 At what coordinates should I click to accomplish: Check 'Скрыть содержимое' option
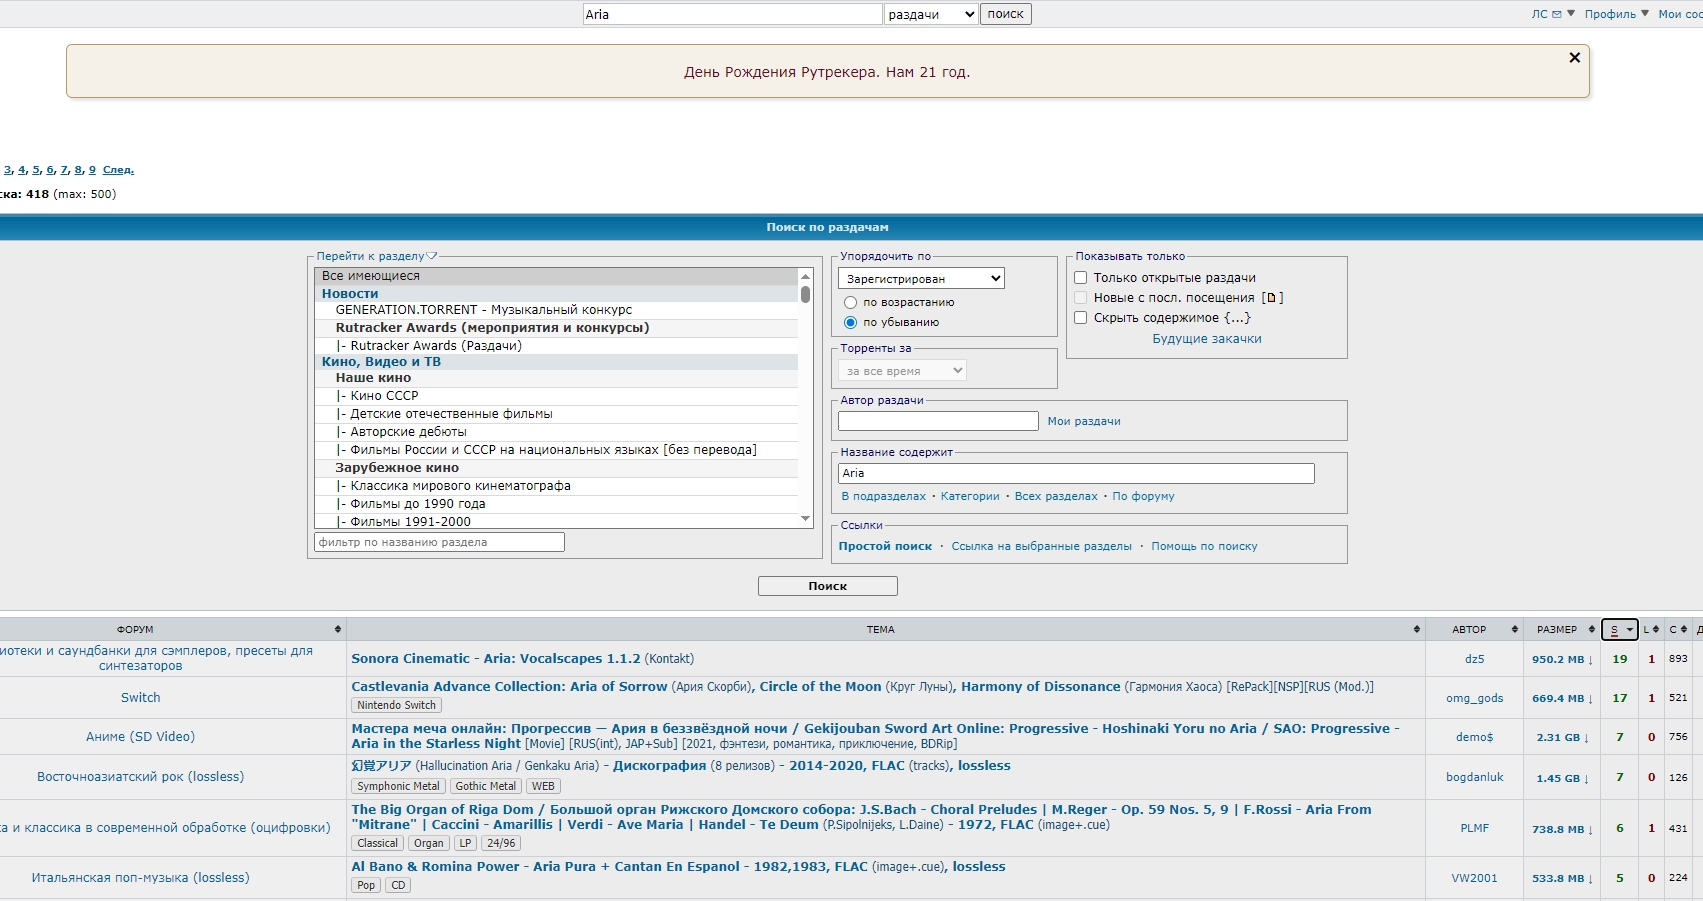tap(1080, 318)
